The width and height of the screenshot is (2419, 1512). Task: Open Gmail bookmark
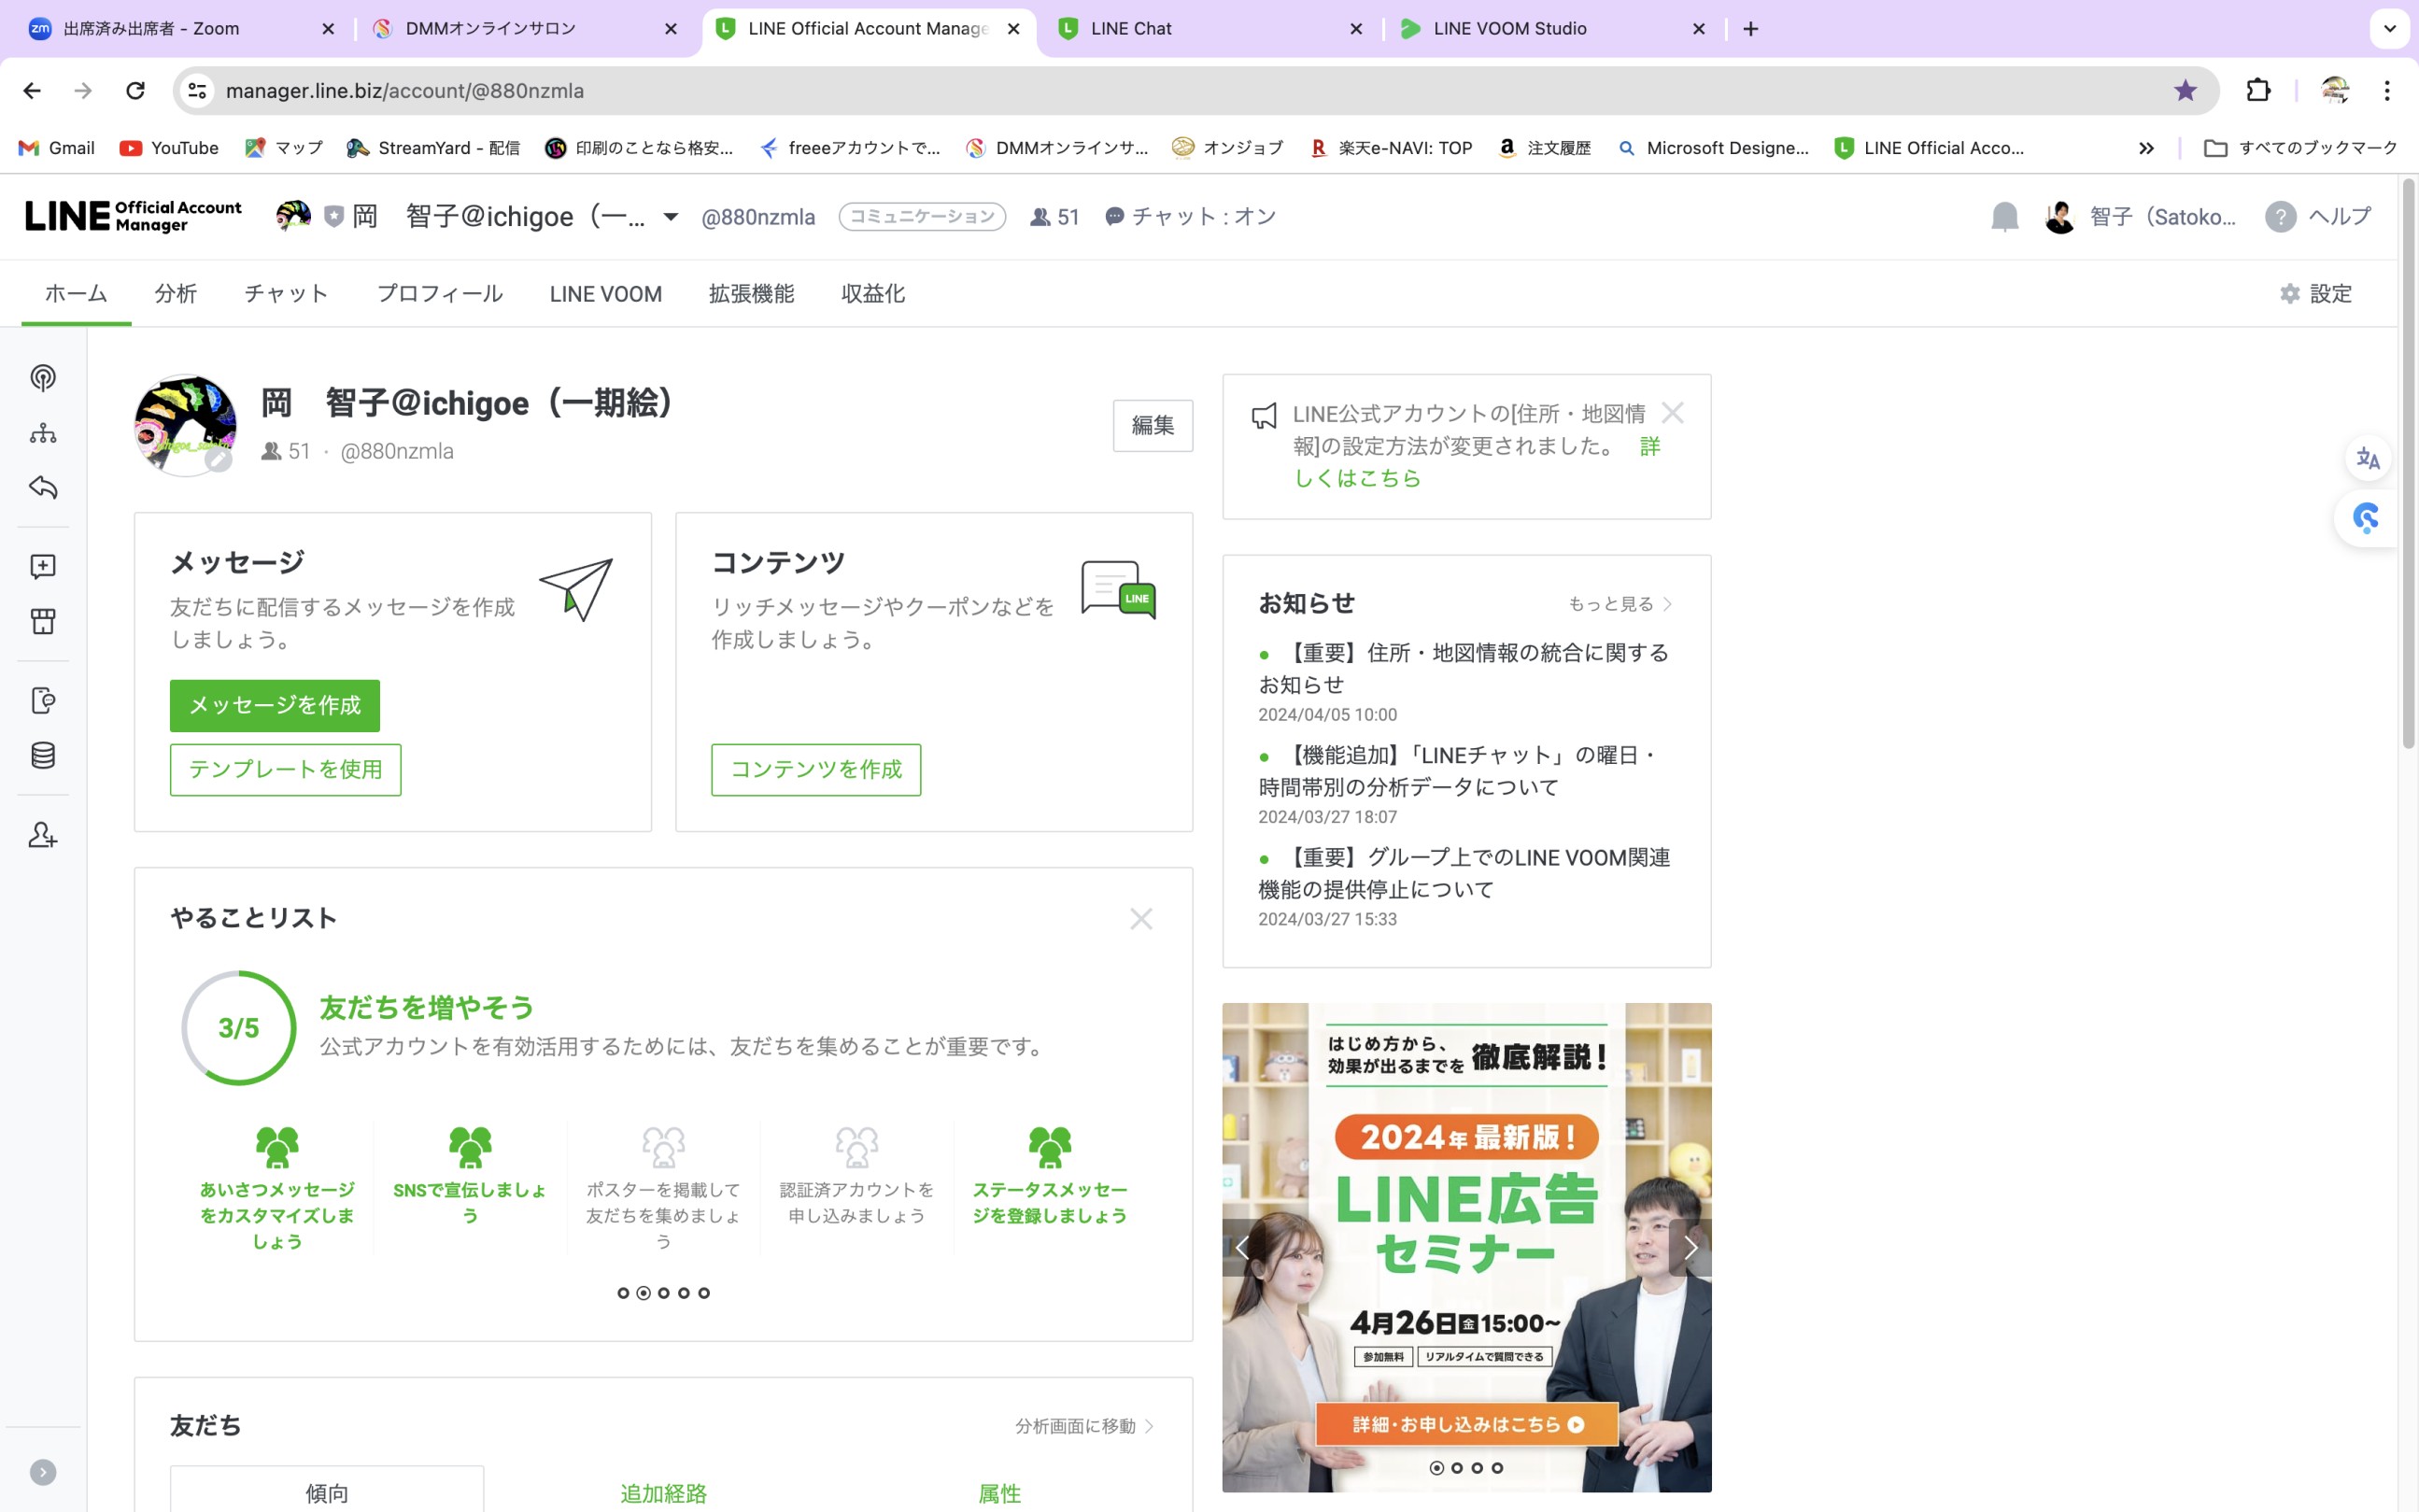tap(57, 148)
